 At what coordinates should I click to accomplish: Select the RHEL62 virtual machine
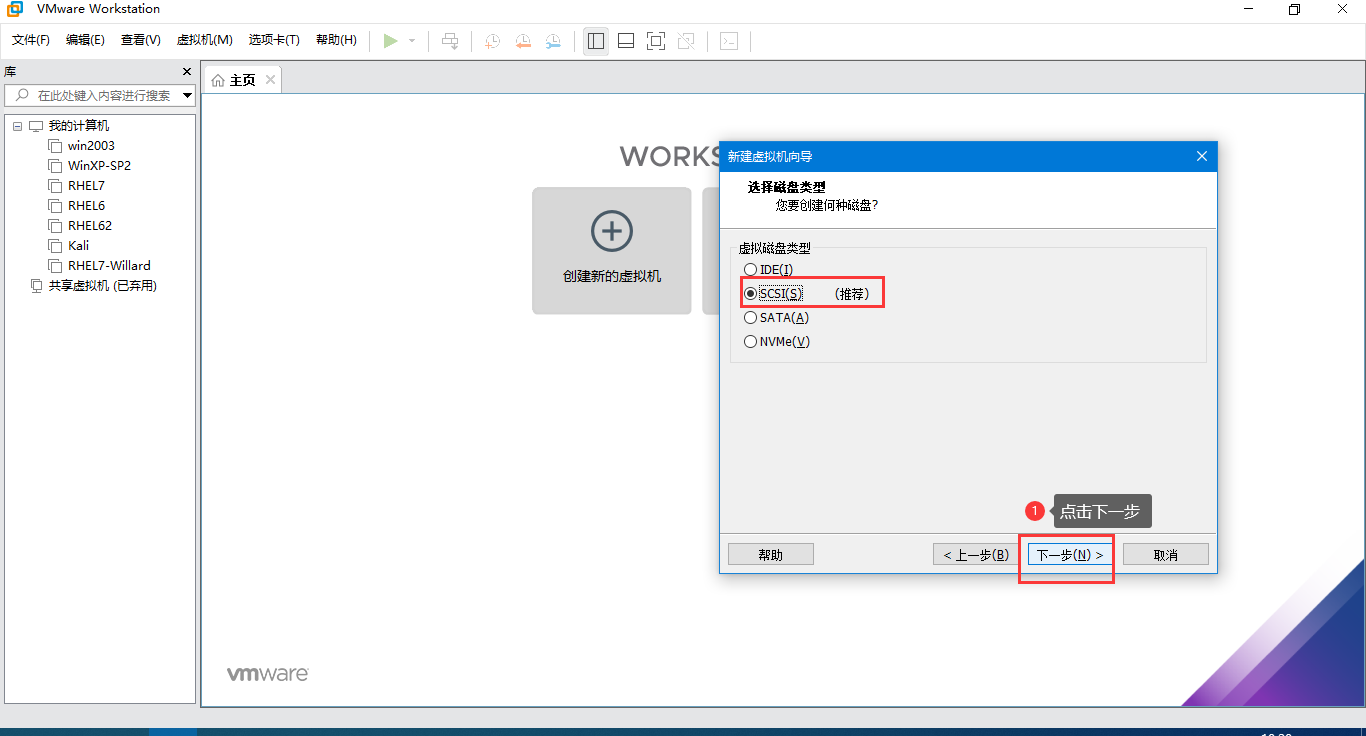click(90, 226)
